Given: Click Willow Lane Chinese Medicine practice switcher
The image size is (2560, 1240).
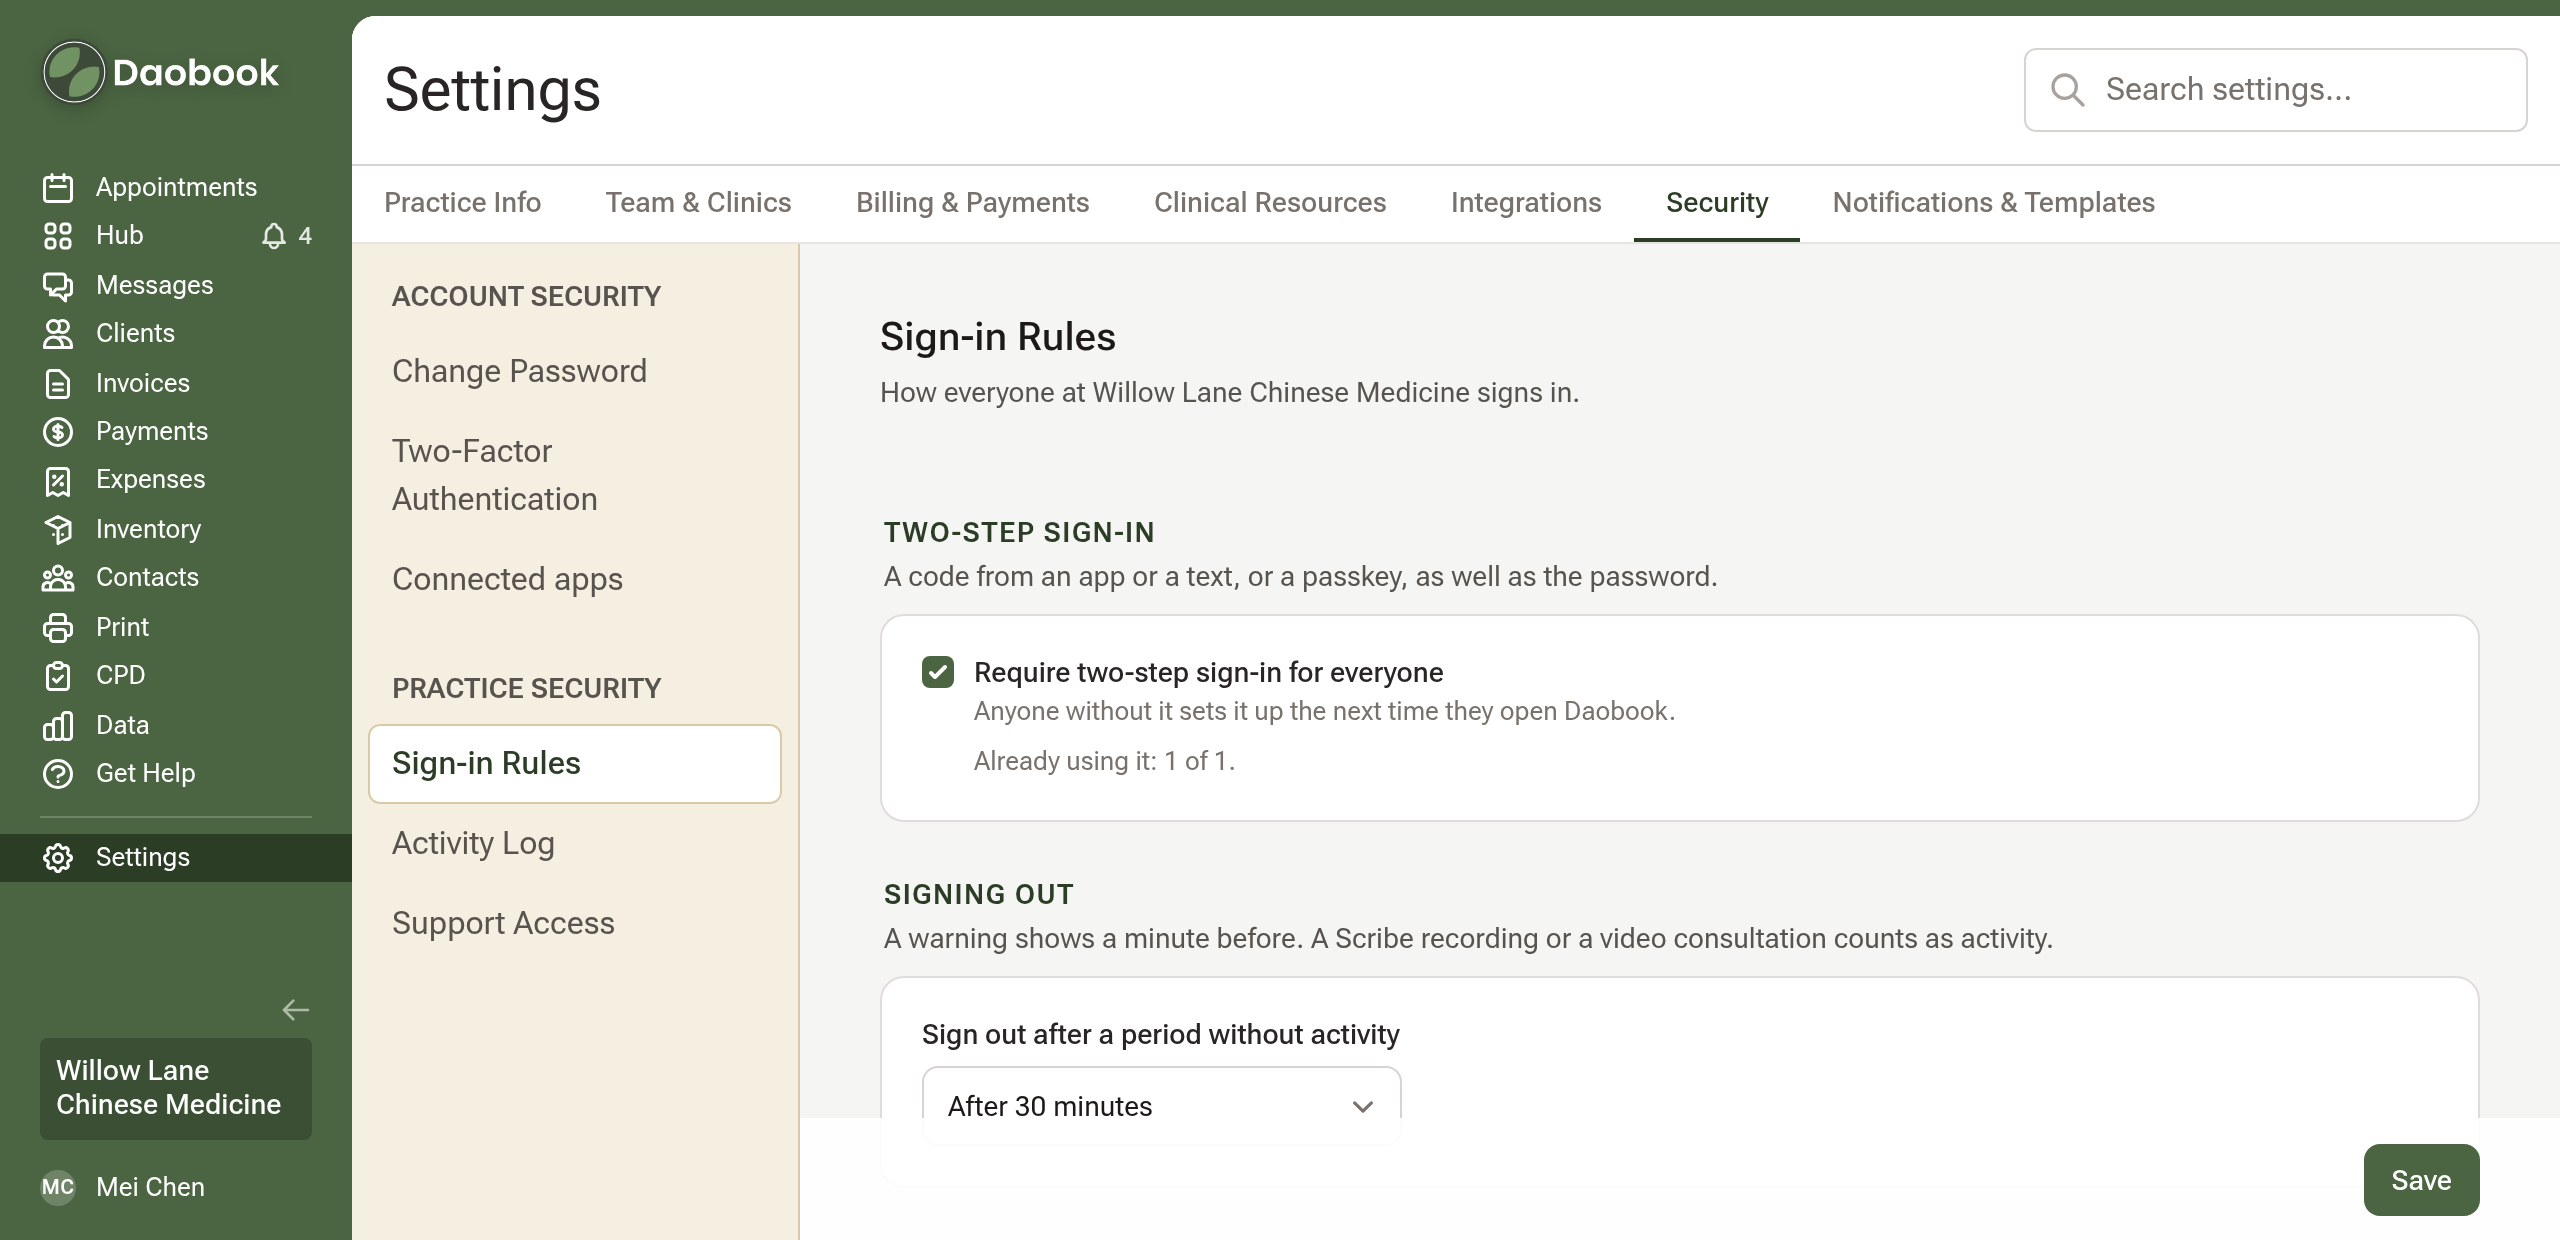Looking at the screenshot, I should tap(176, 1088).
